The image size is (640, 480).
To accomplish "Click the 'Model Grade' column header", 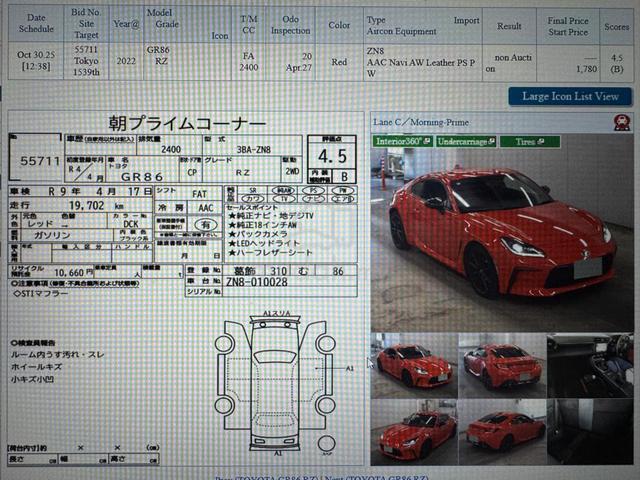I will tap(187, 23).
